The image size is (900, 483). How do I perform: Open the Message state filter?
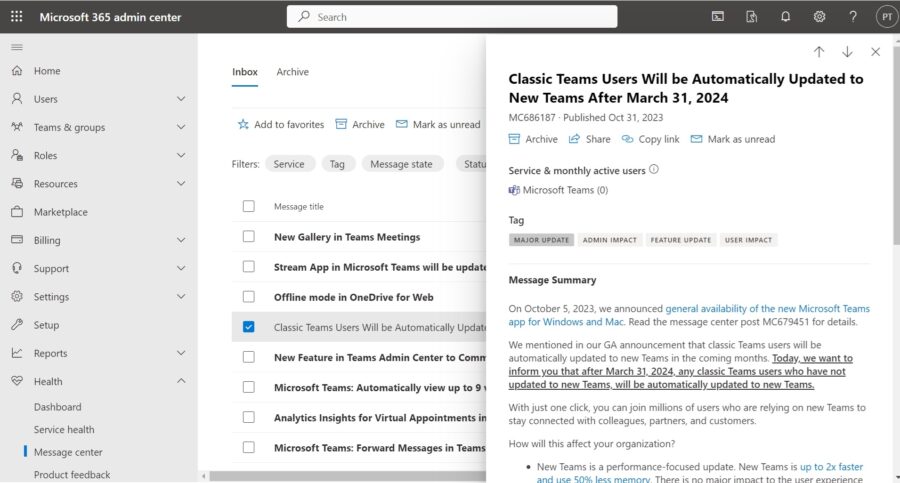(x=401, y=164)
